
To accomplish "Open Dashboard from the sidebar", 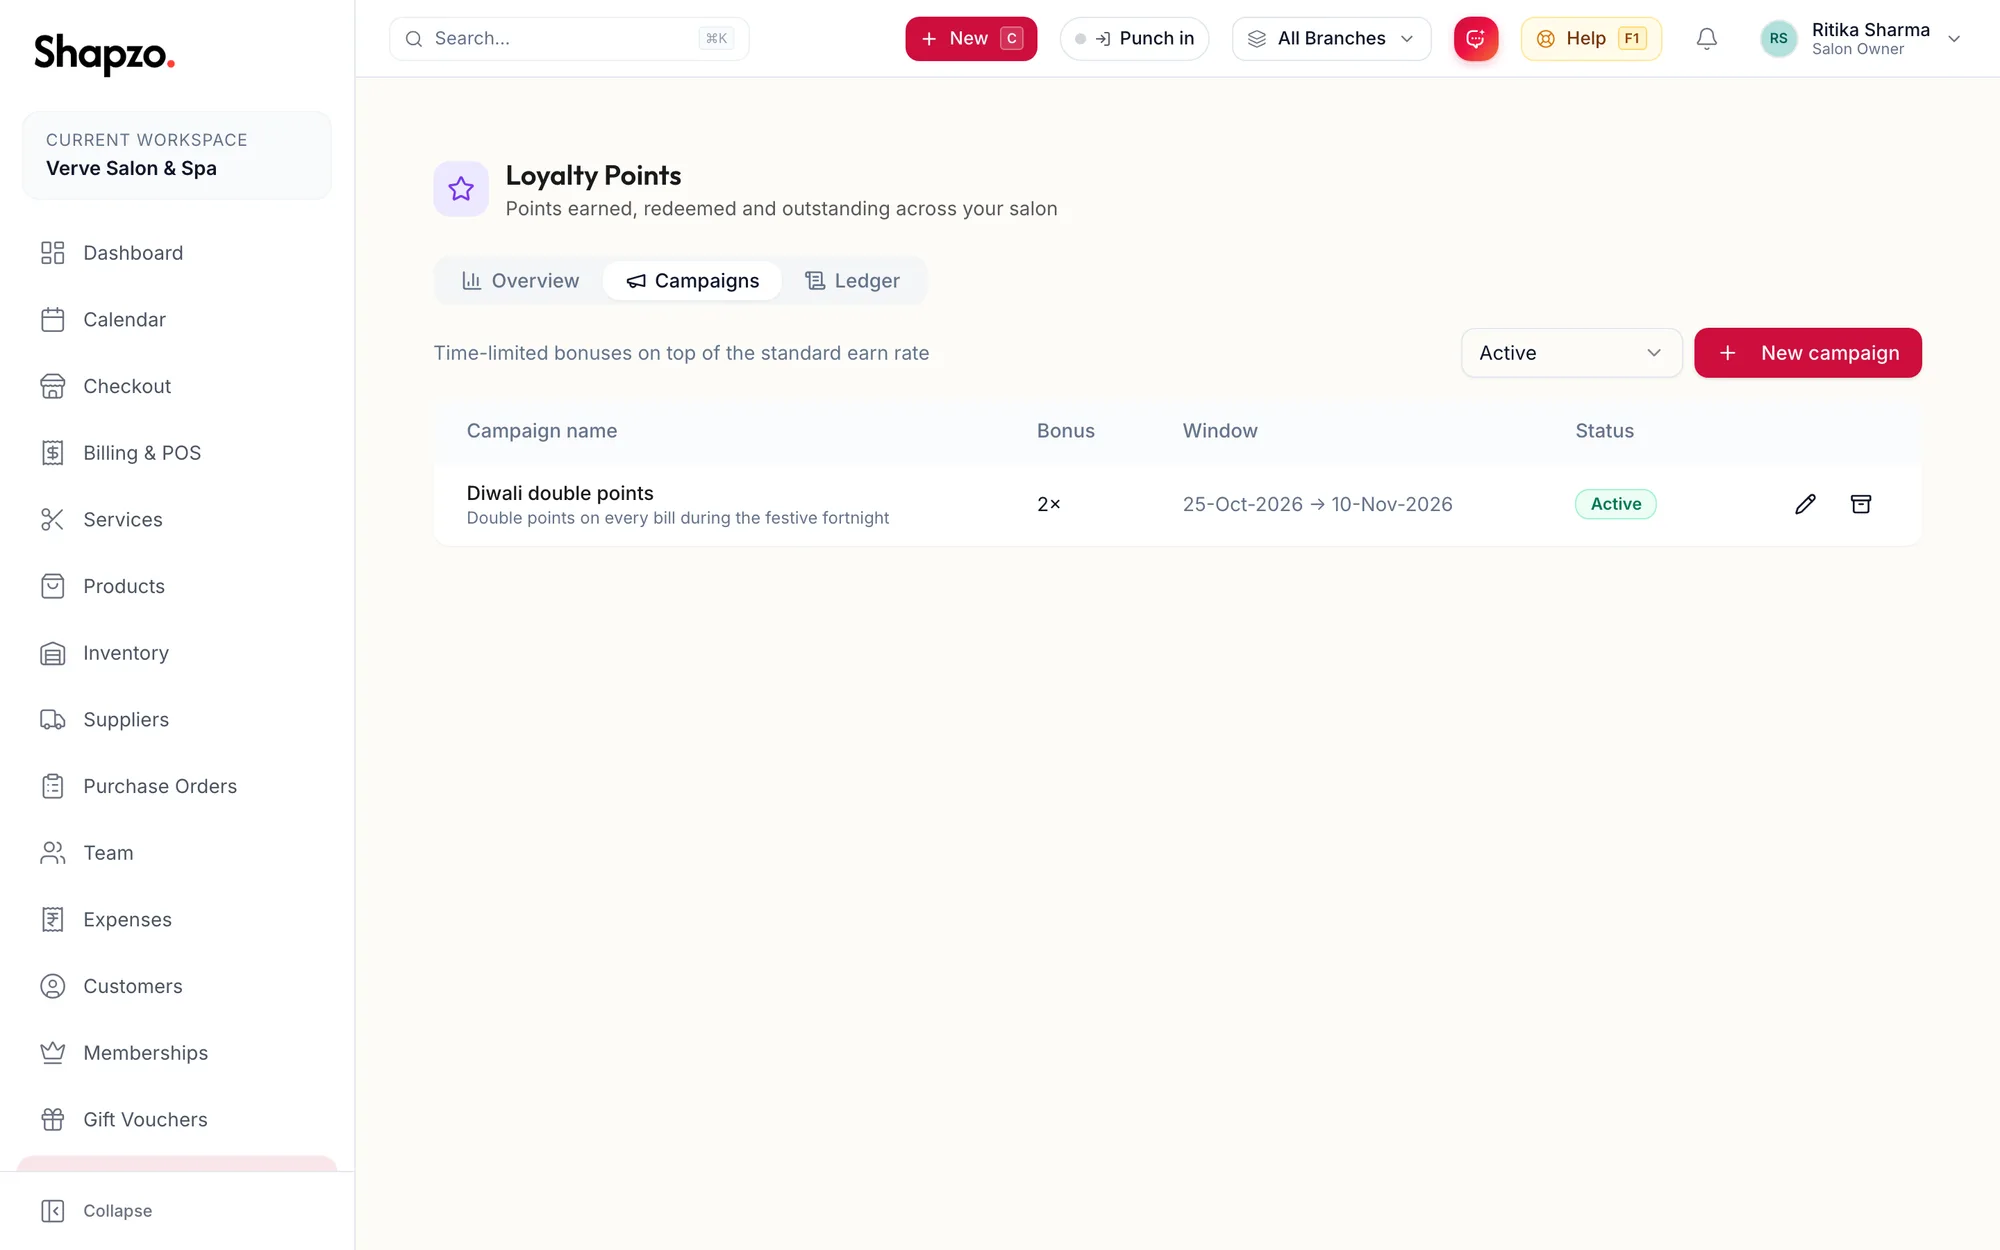I will [177, 253].
